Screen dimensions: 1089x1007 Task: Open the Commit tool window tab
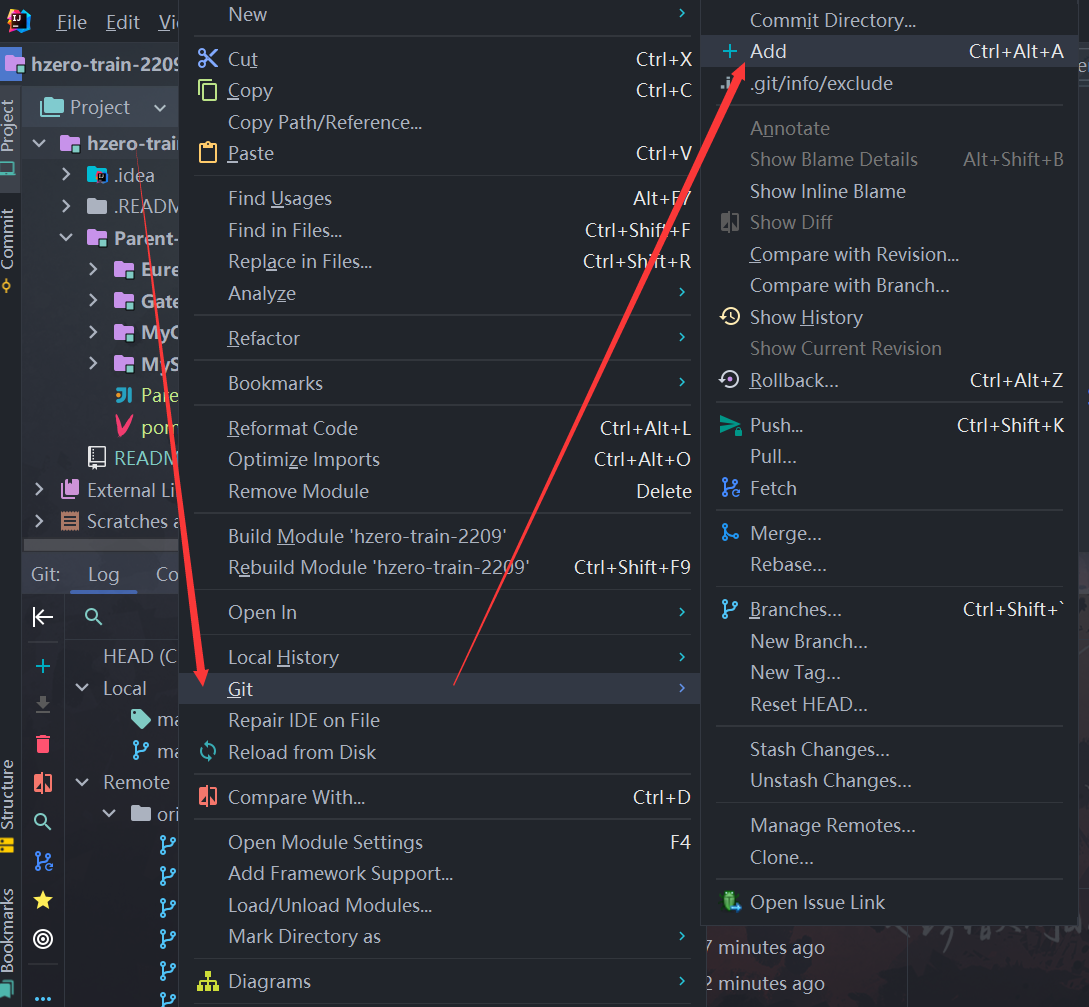(x=8, y=249)
